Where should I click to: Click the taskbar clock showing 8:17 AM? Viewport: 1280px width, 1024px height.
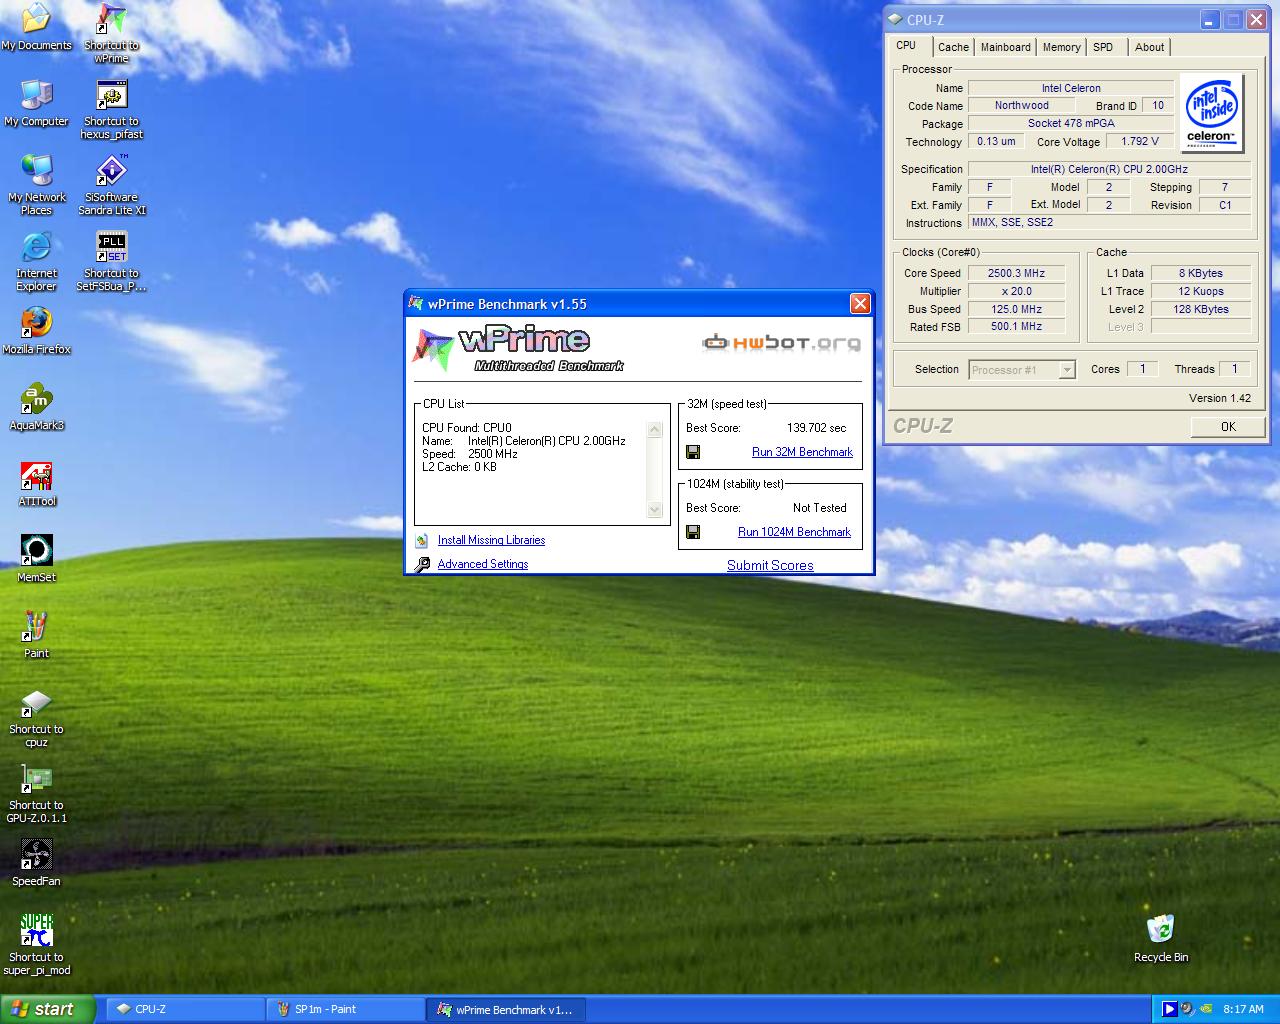[1243, 1010]
